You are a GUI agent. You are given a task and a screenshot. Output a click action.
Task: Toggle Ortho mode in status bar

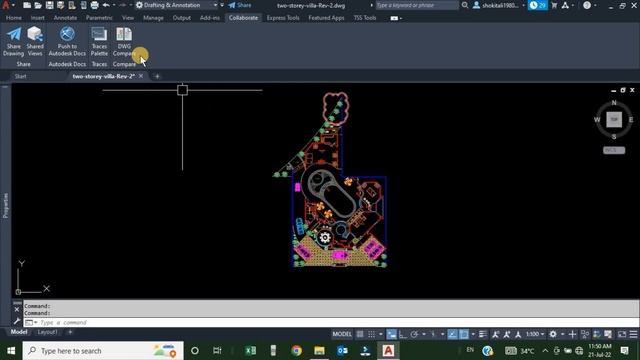pos(403,334)
